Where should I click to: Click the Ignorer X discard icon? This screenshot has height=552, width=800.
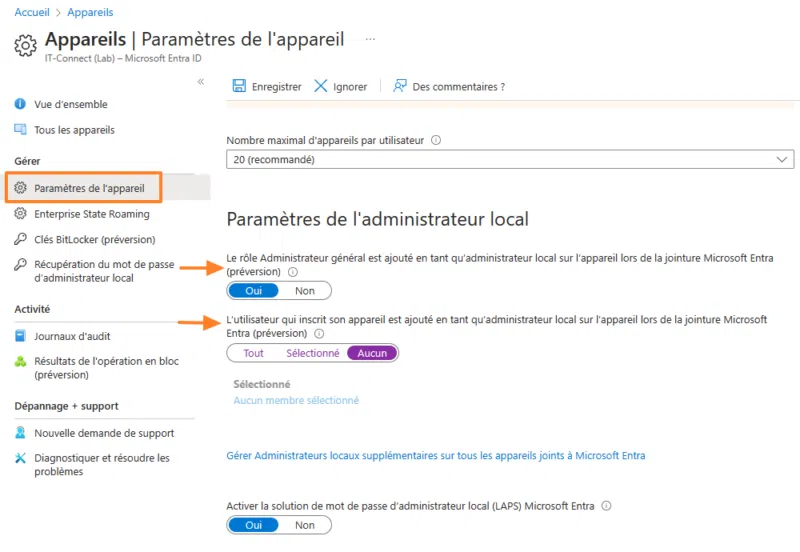point(321,87)
